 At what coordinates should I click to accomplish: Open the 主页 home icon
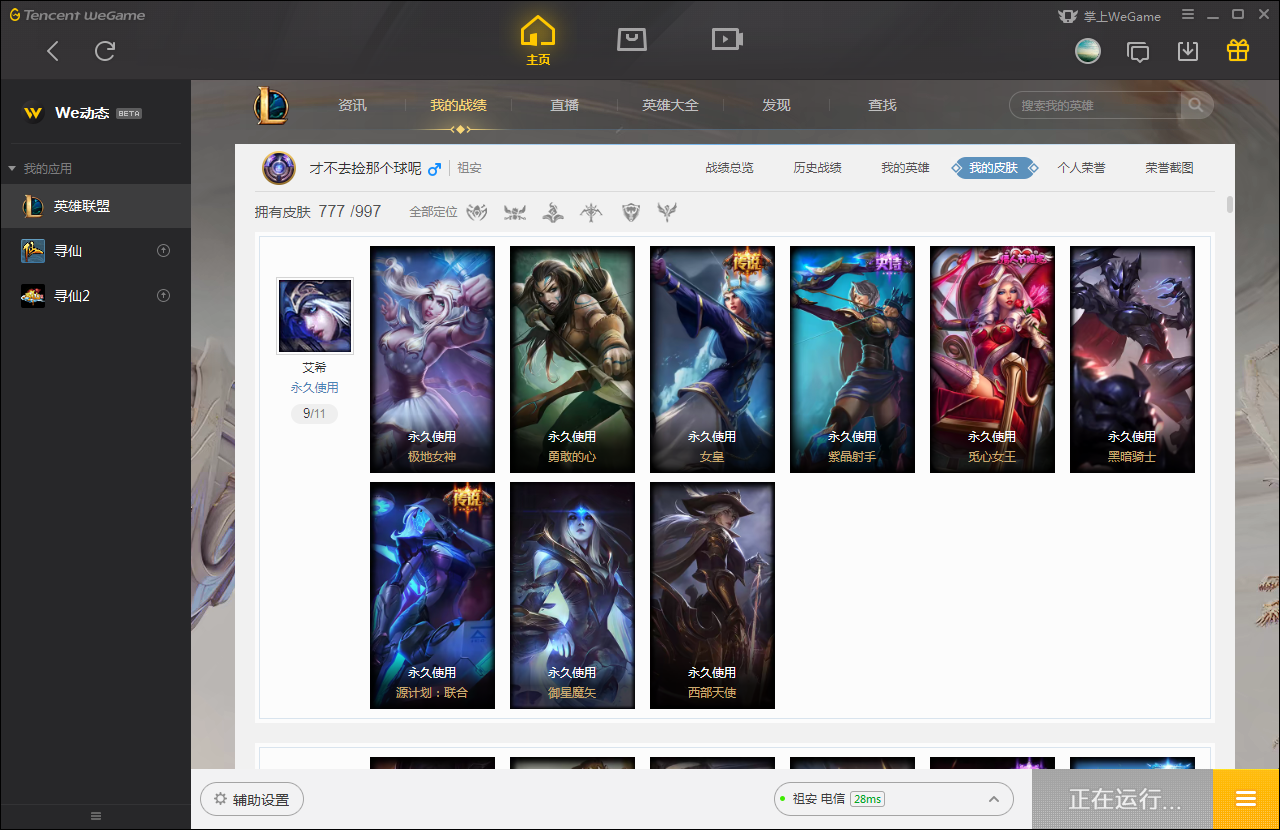(538, 40)
